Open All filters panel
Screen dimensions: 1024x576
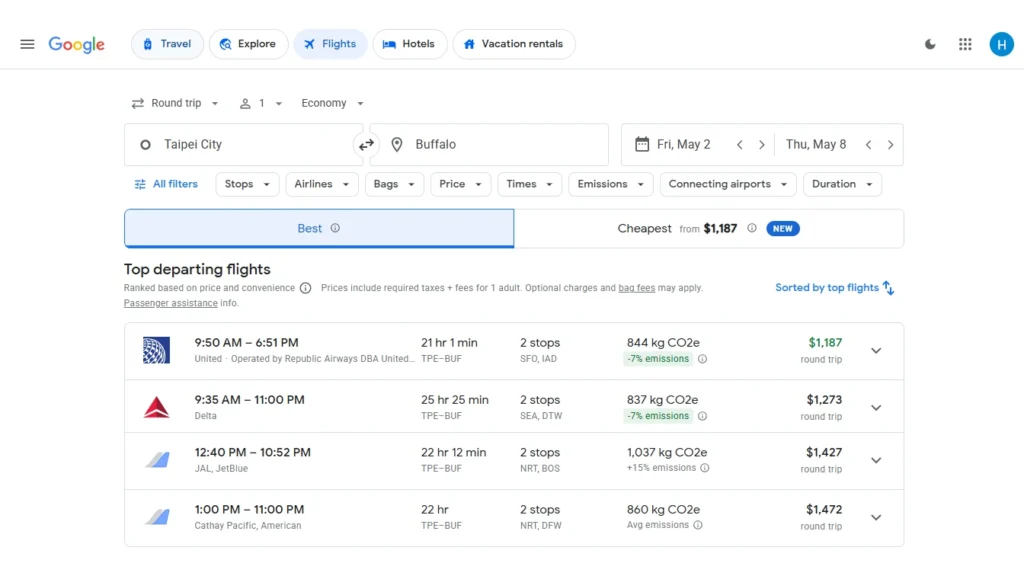pos(166,184)
